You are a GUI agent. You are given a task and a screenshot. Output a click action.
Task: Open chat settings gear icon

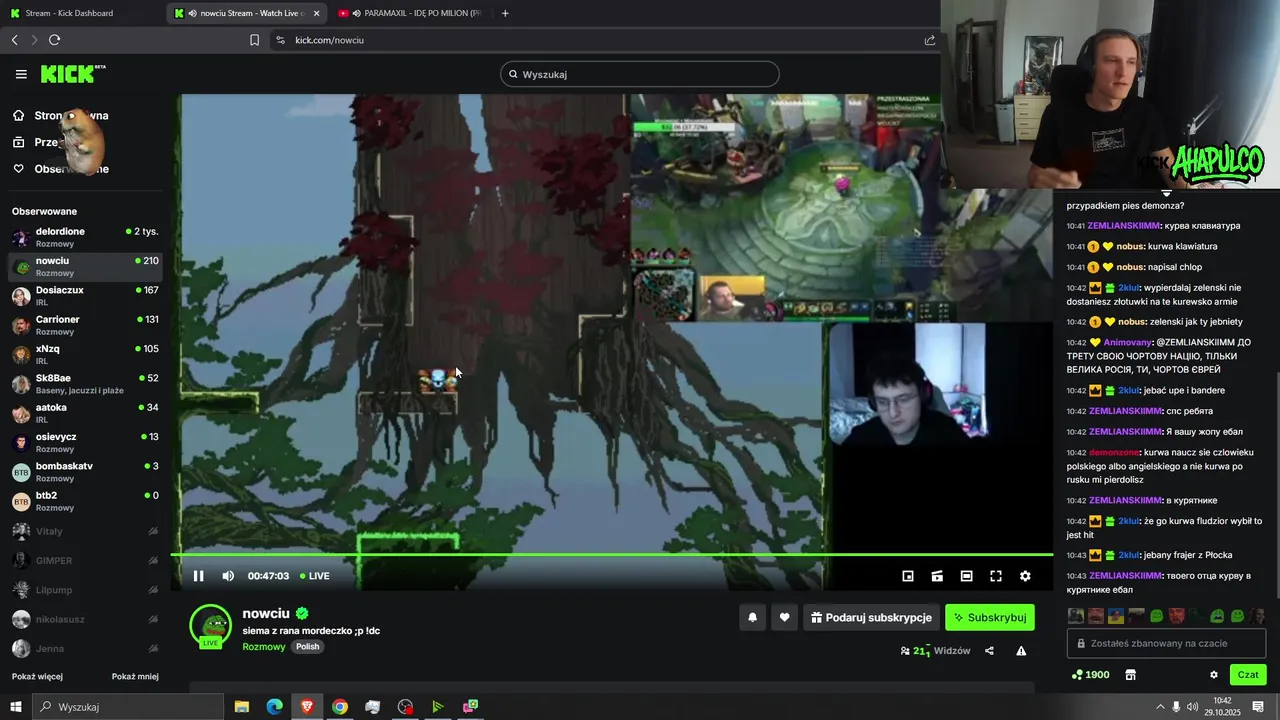pos(1214,675)
